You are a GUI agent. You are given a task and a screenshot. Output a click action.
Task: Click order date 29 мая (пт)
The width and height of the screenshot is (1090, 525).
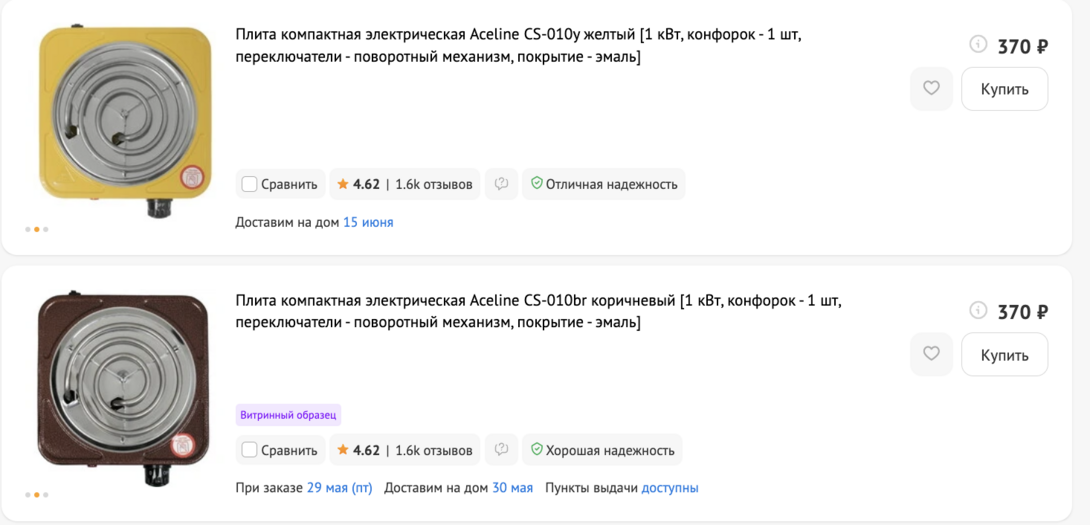[x=339, y=488]
